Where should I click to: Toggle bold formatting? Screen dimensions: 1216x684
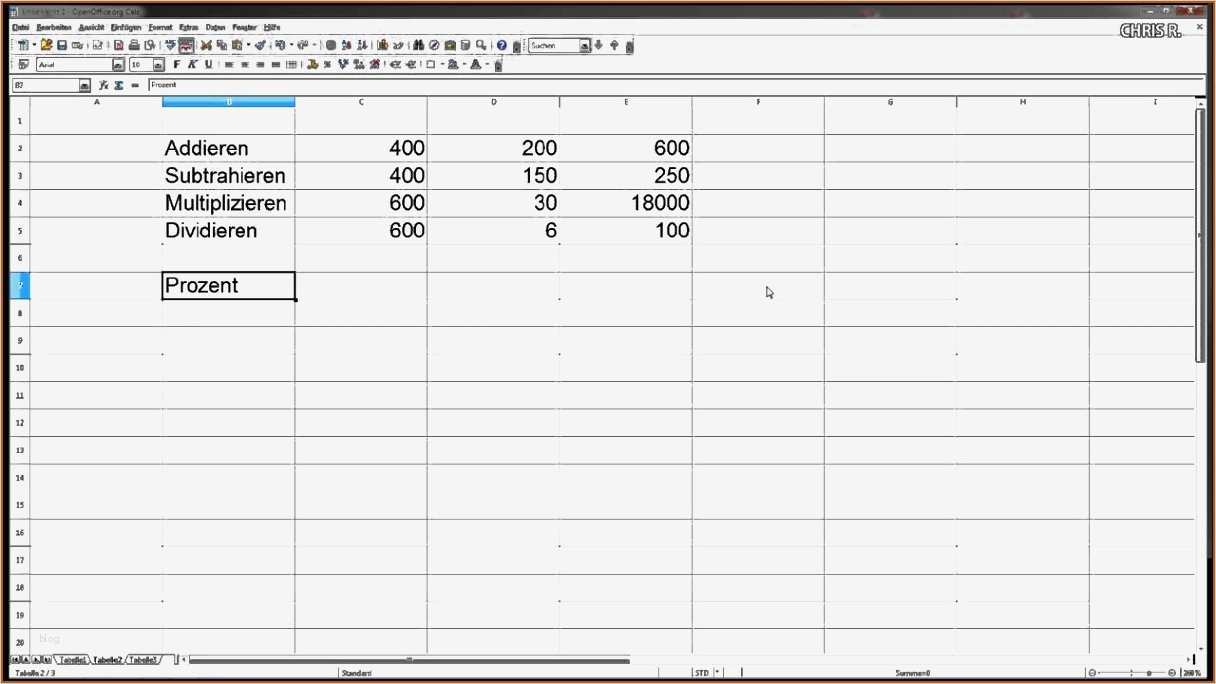pos(176,64)
